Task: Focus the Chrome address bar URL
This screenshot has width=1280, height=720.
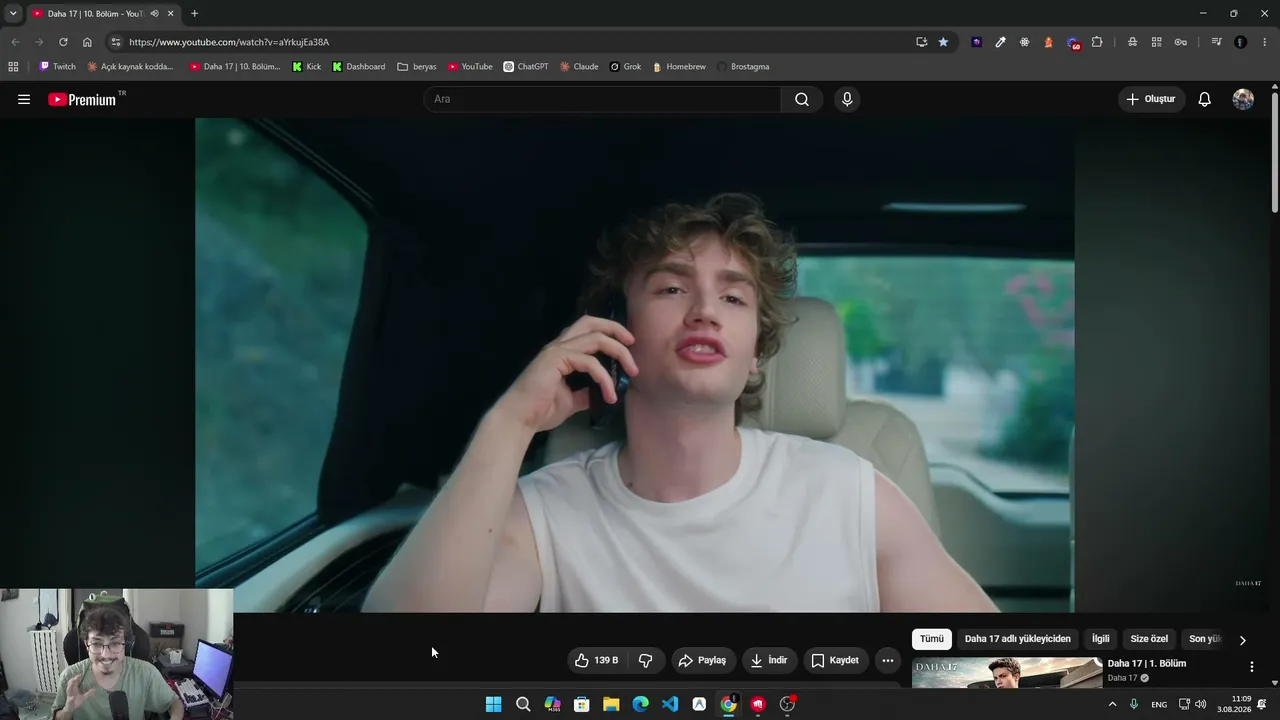Action: point(229,42)
